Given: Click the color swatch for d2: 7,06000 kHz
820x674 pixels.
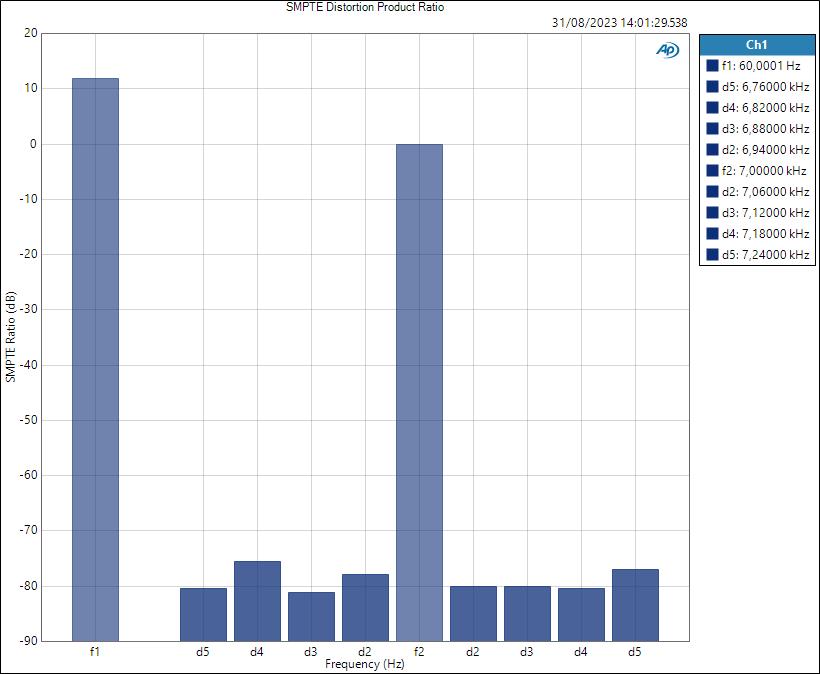Looking at the screenshot, I should 712,191.
